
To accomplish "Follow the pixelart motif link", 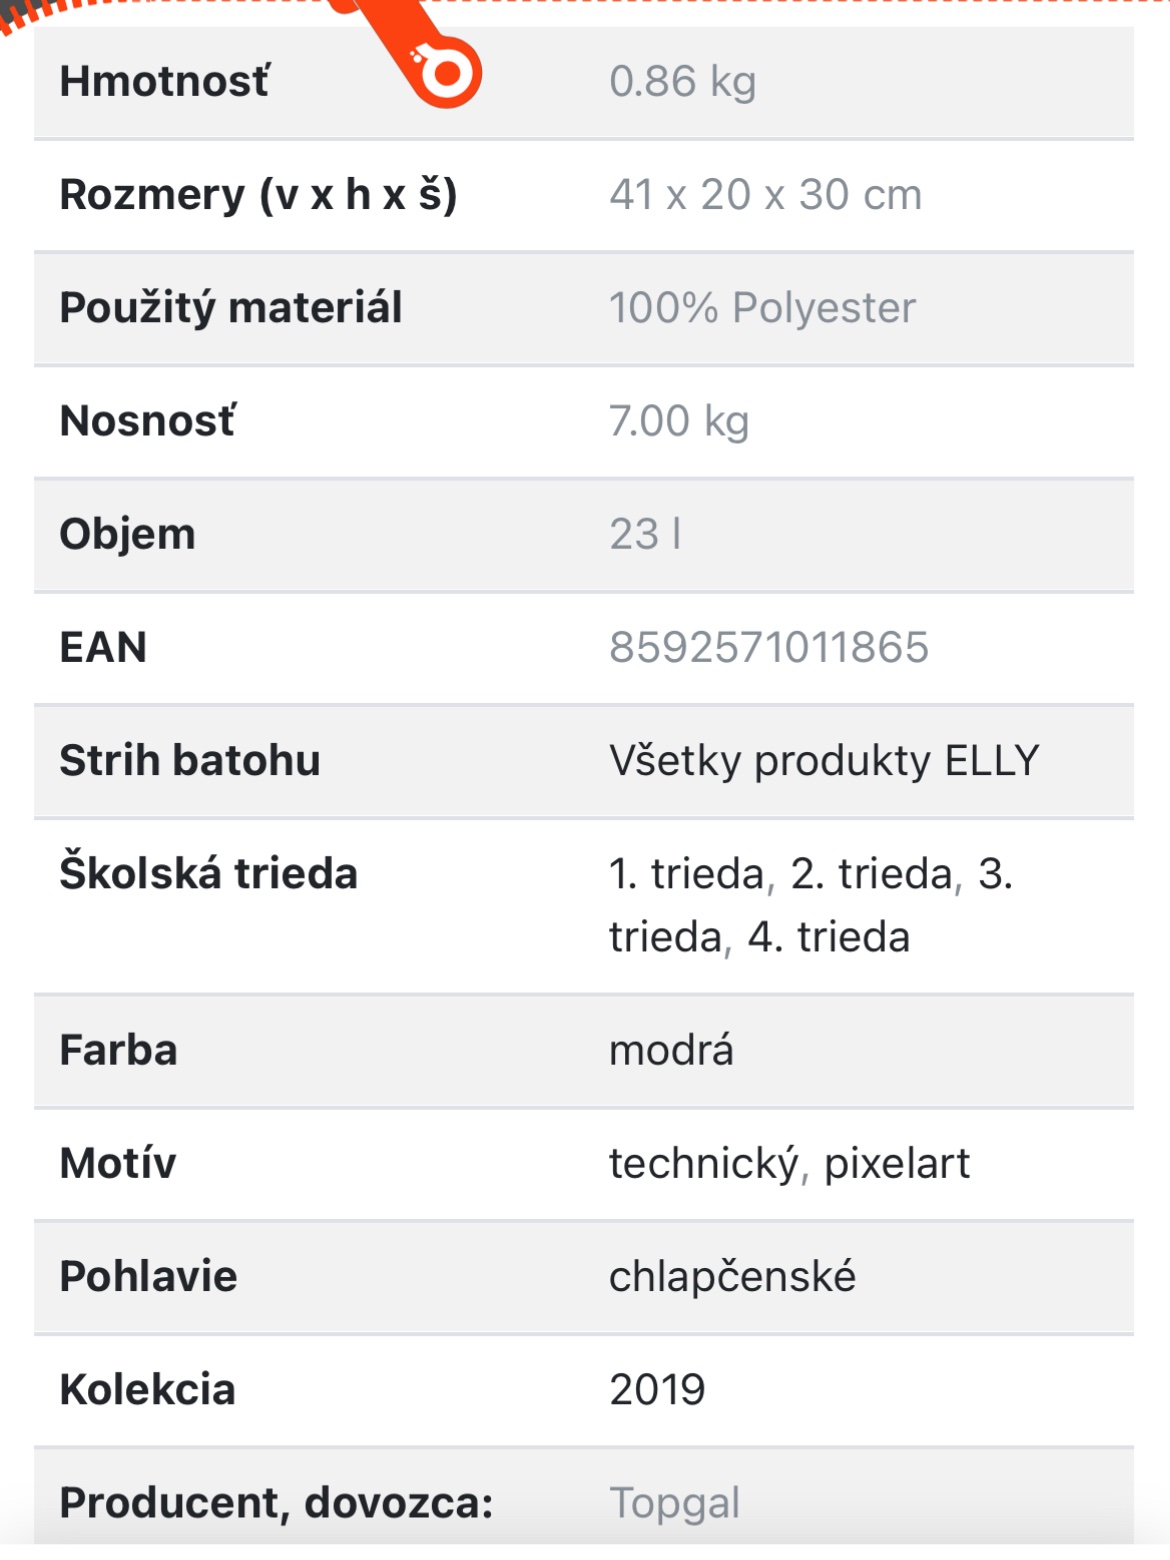I will pyautogui.click(x=897, y=1164).
